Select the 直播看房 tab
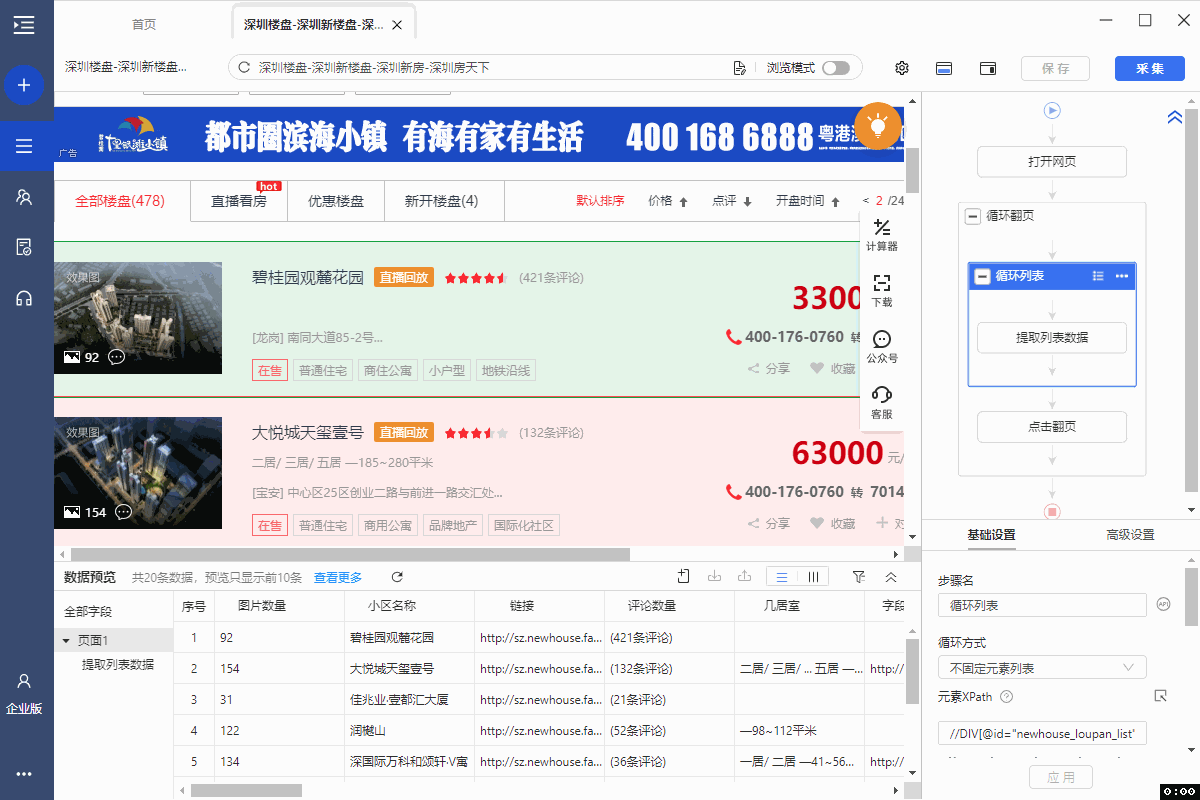This screenshot has height=800, width=1200. point(239,201)
